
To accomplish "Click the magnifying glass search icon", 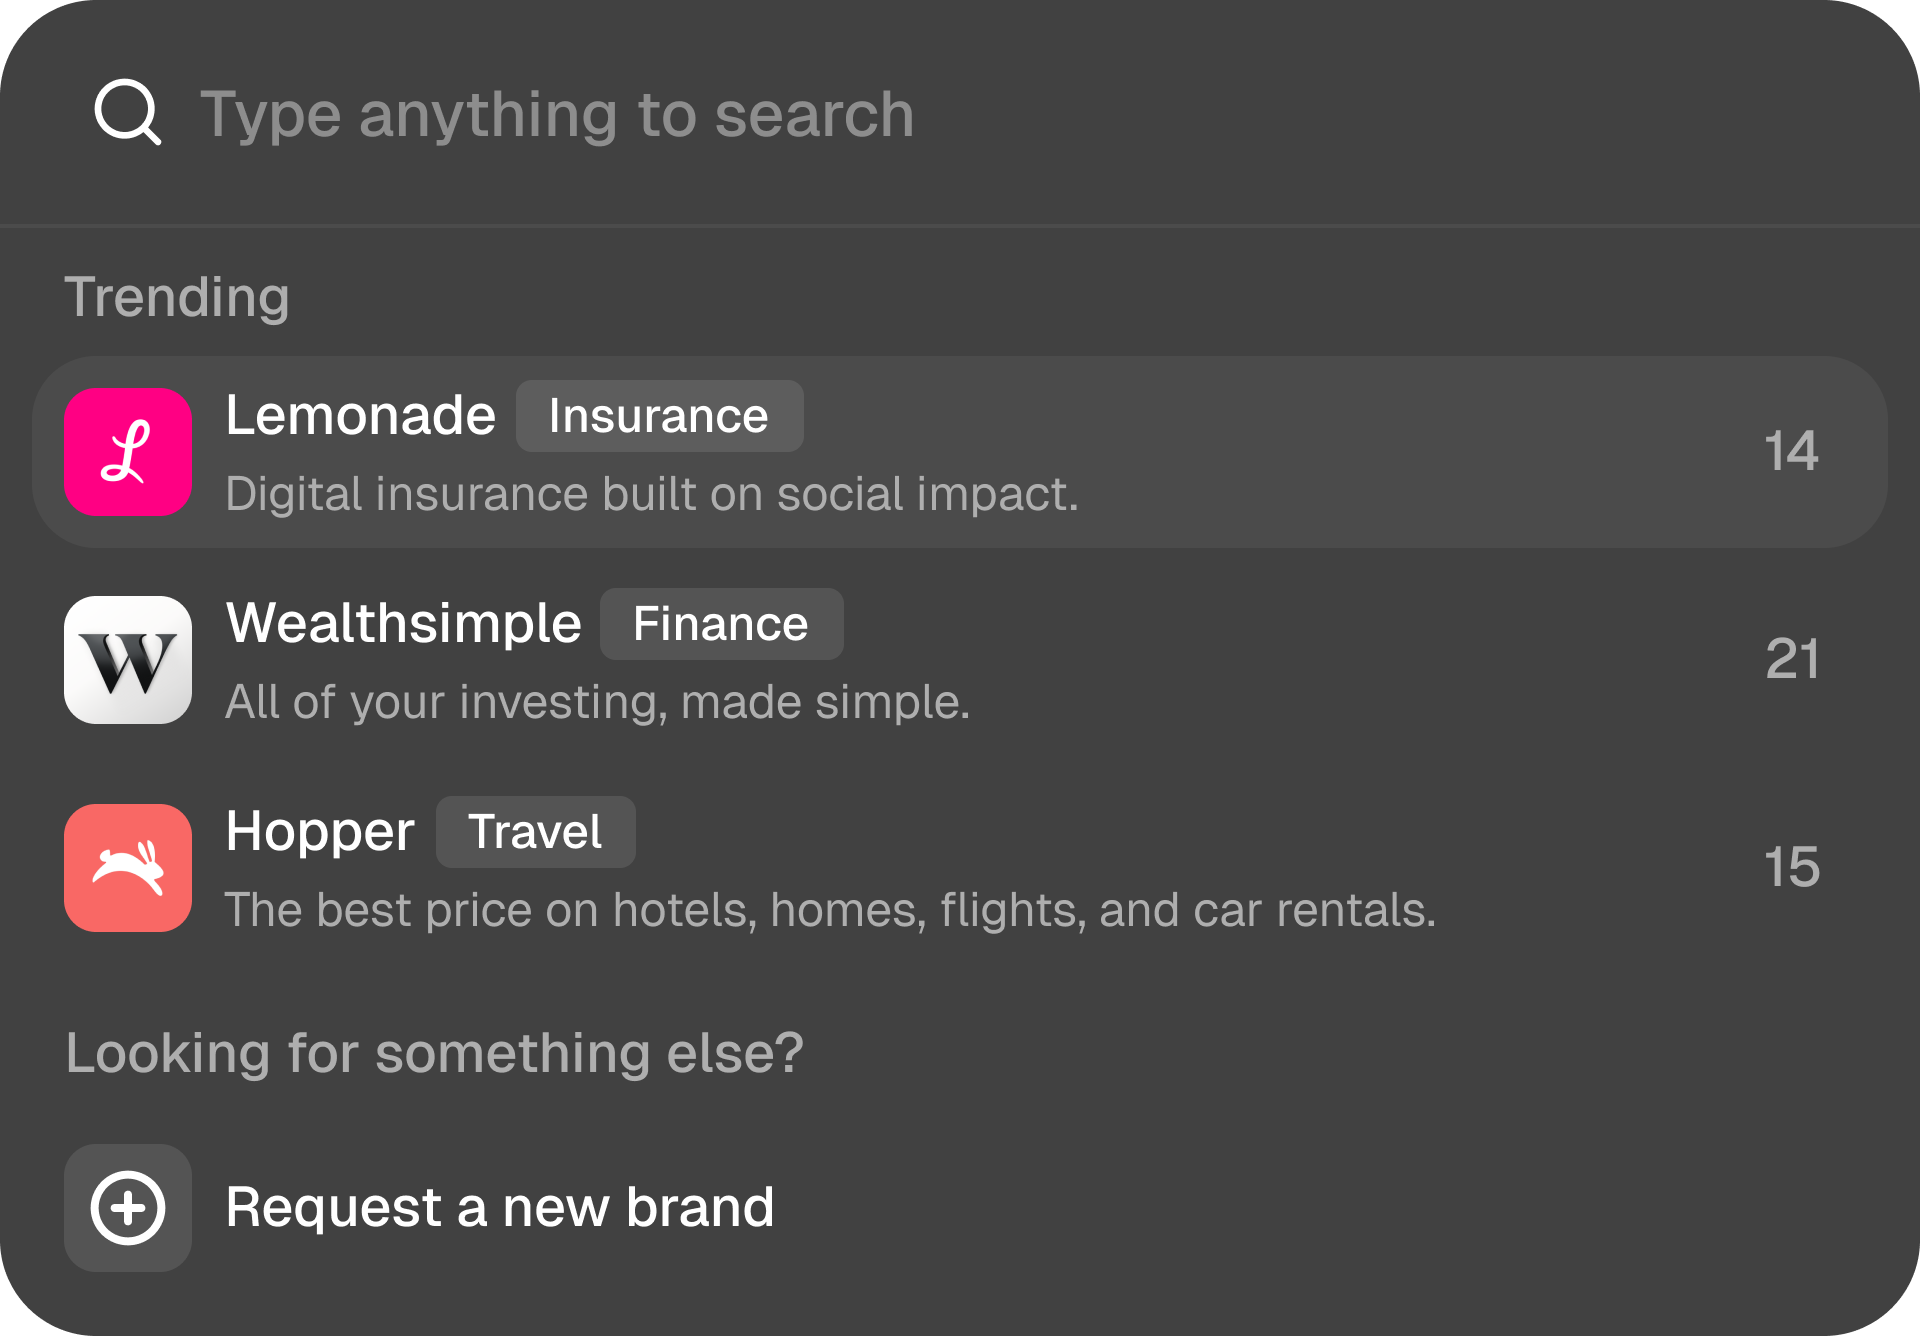I will pyautogui.click(x=127, y=113).
